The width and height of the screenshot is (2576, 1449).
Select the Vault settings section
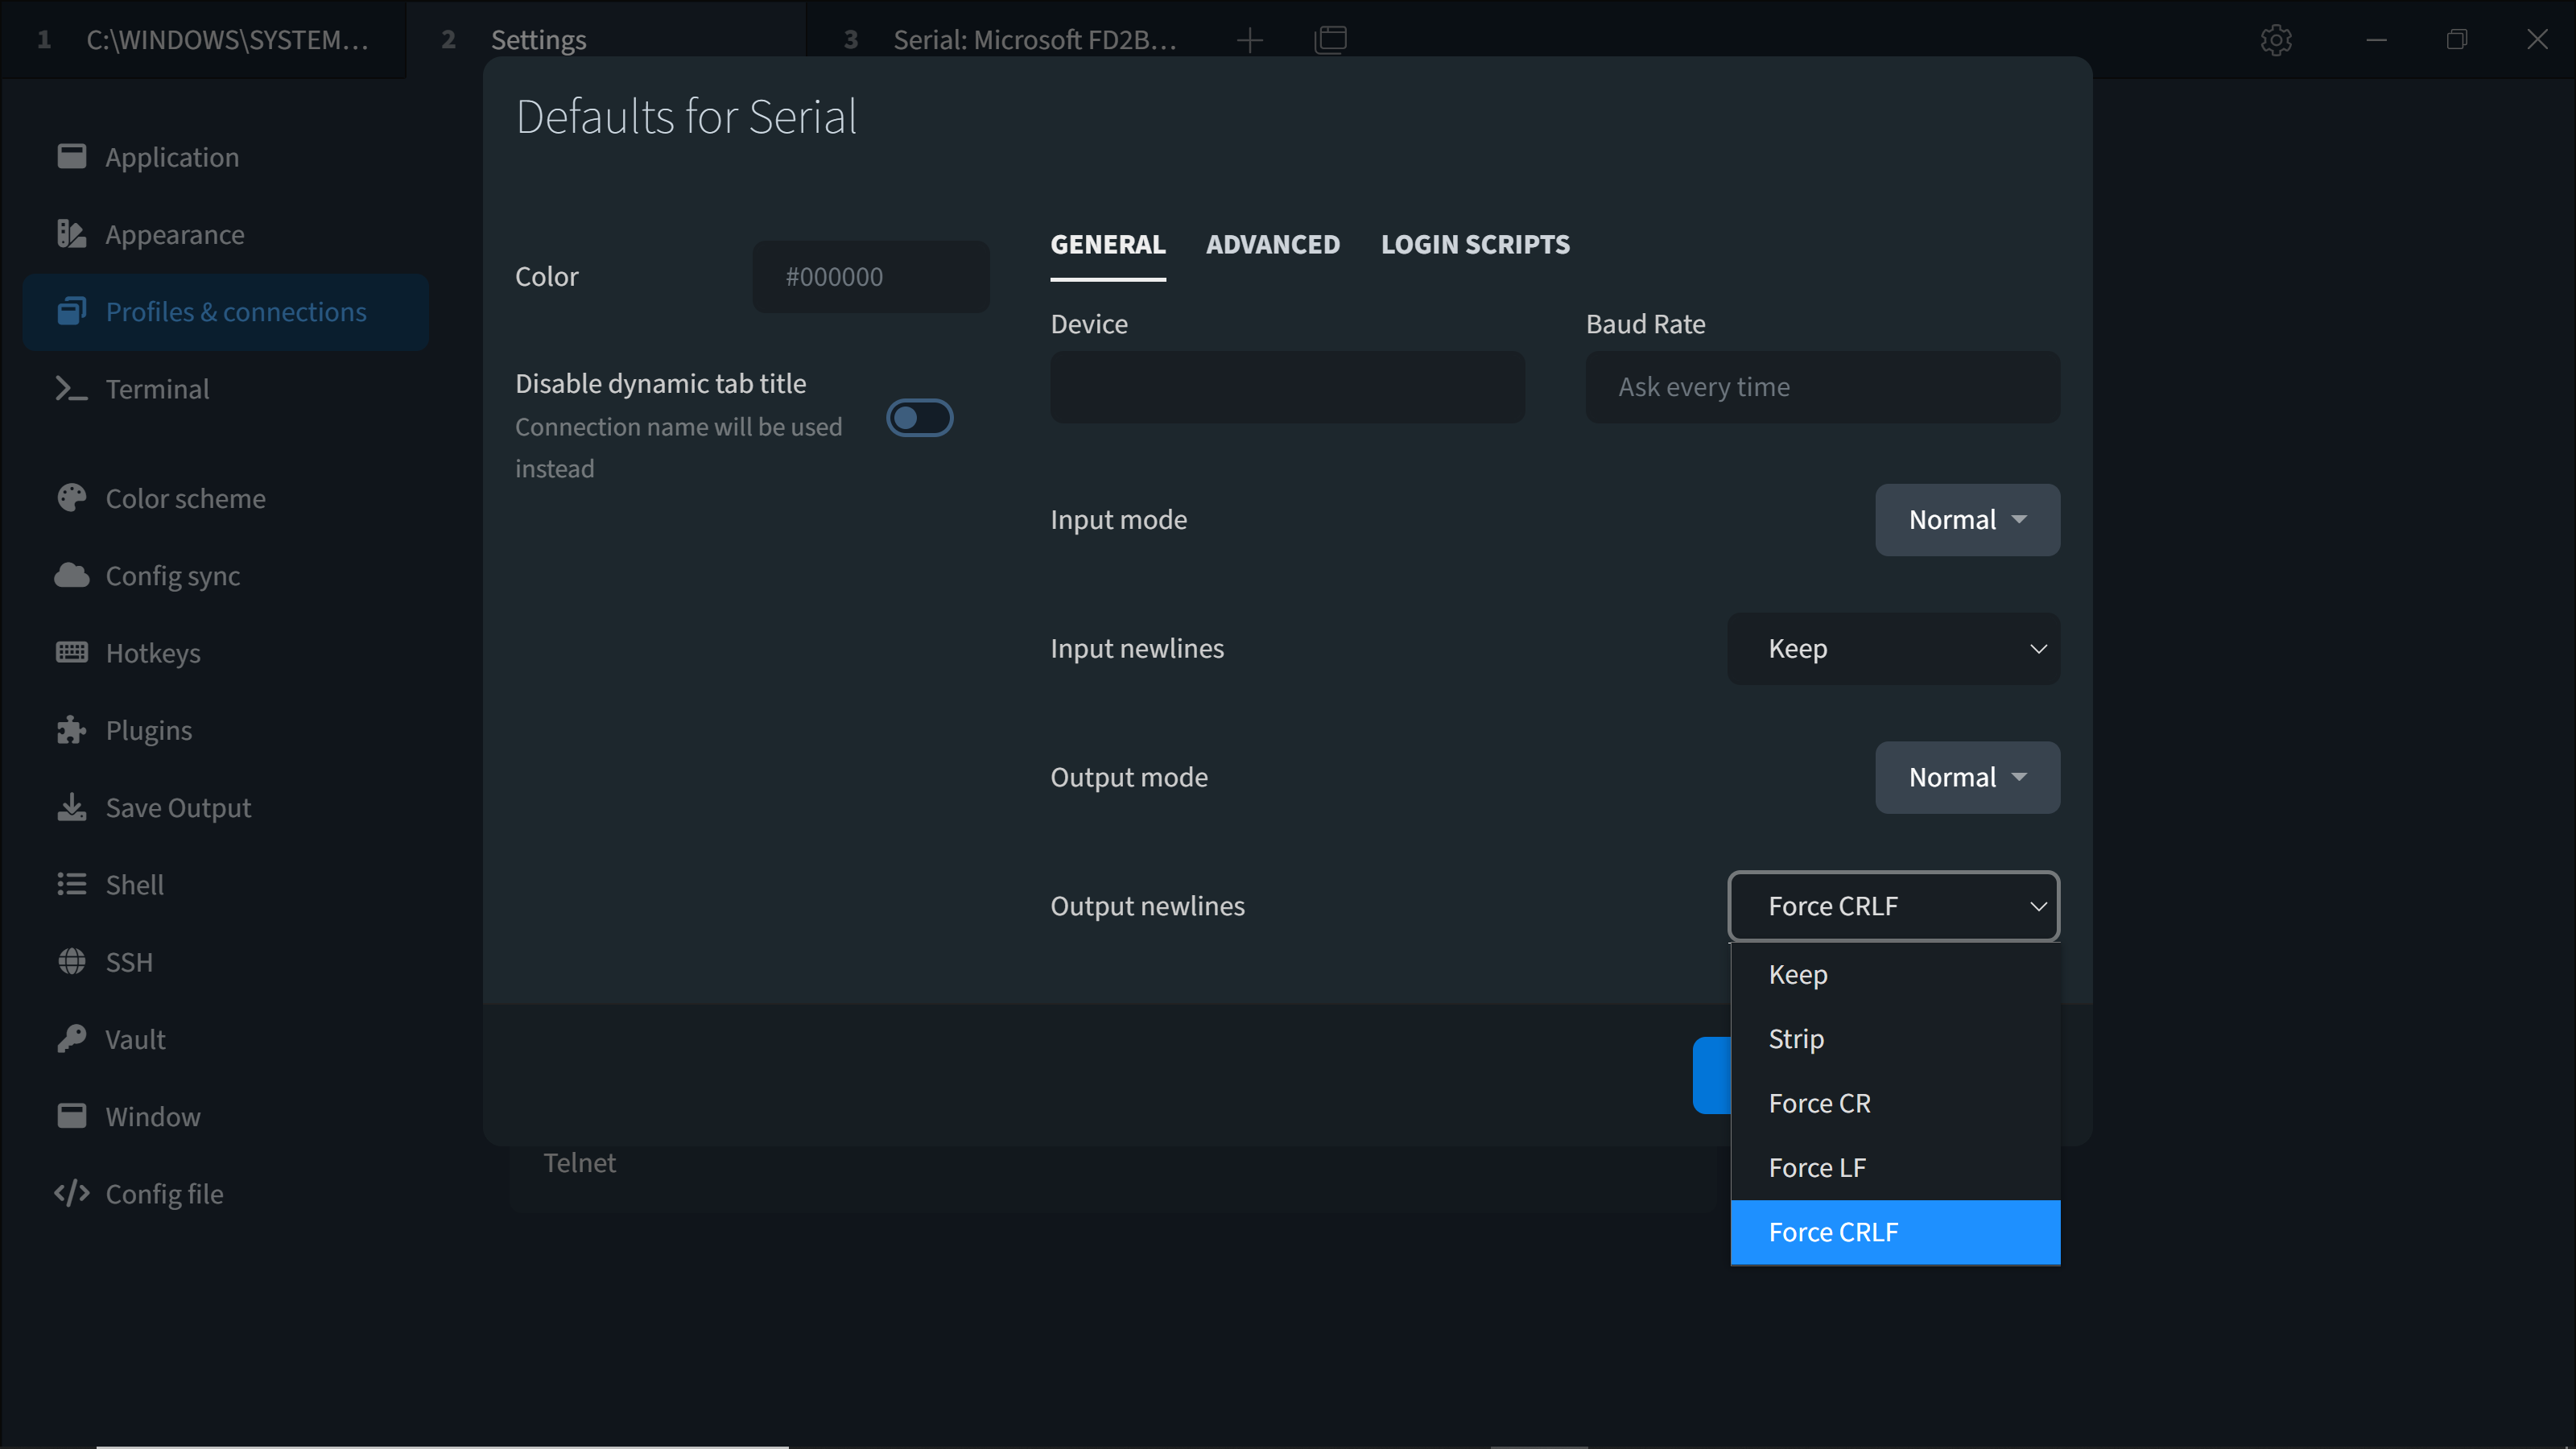[136, 1039]
